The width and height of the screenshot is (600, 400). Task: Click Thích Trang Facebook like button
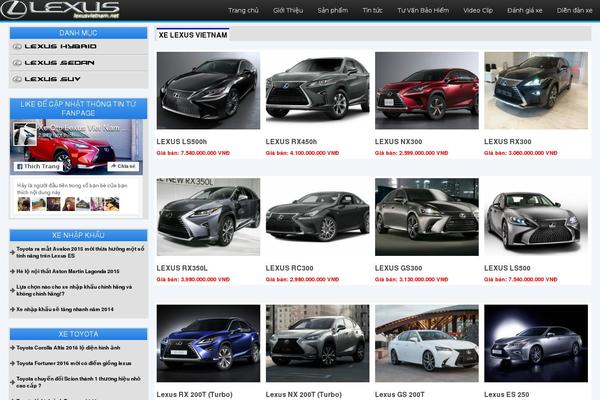38,167
